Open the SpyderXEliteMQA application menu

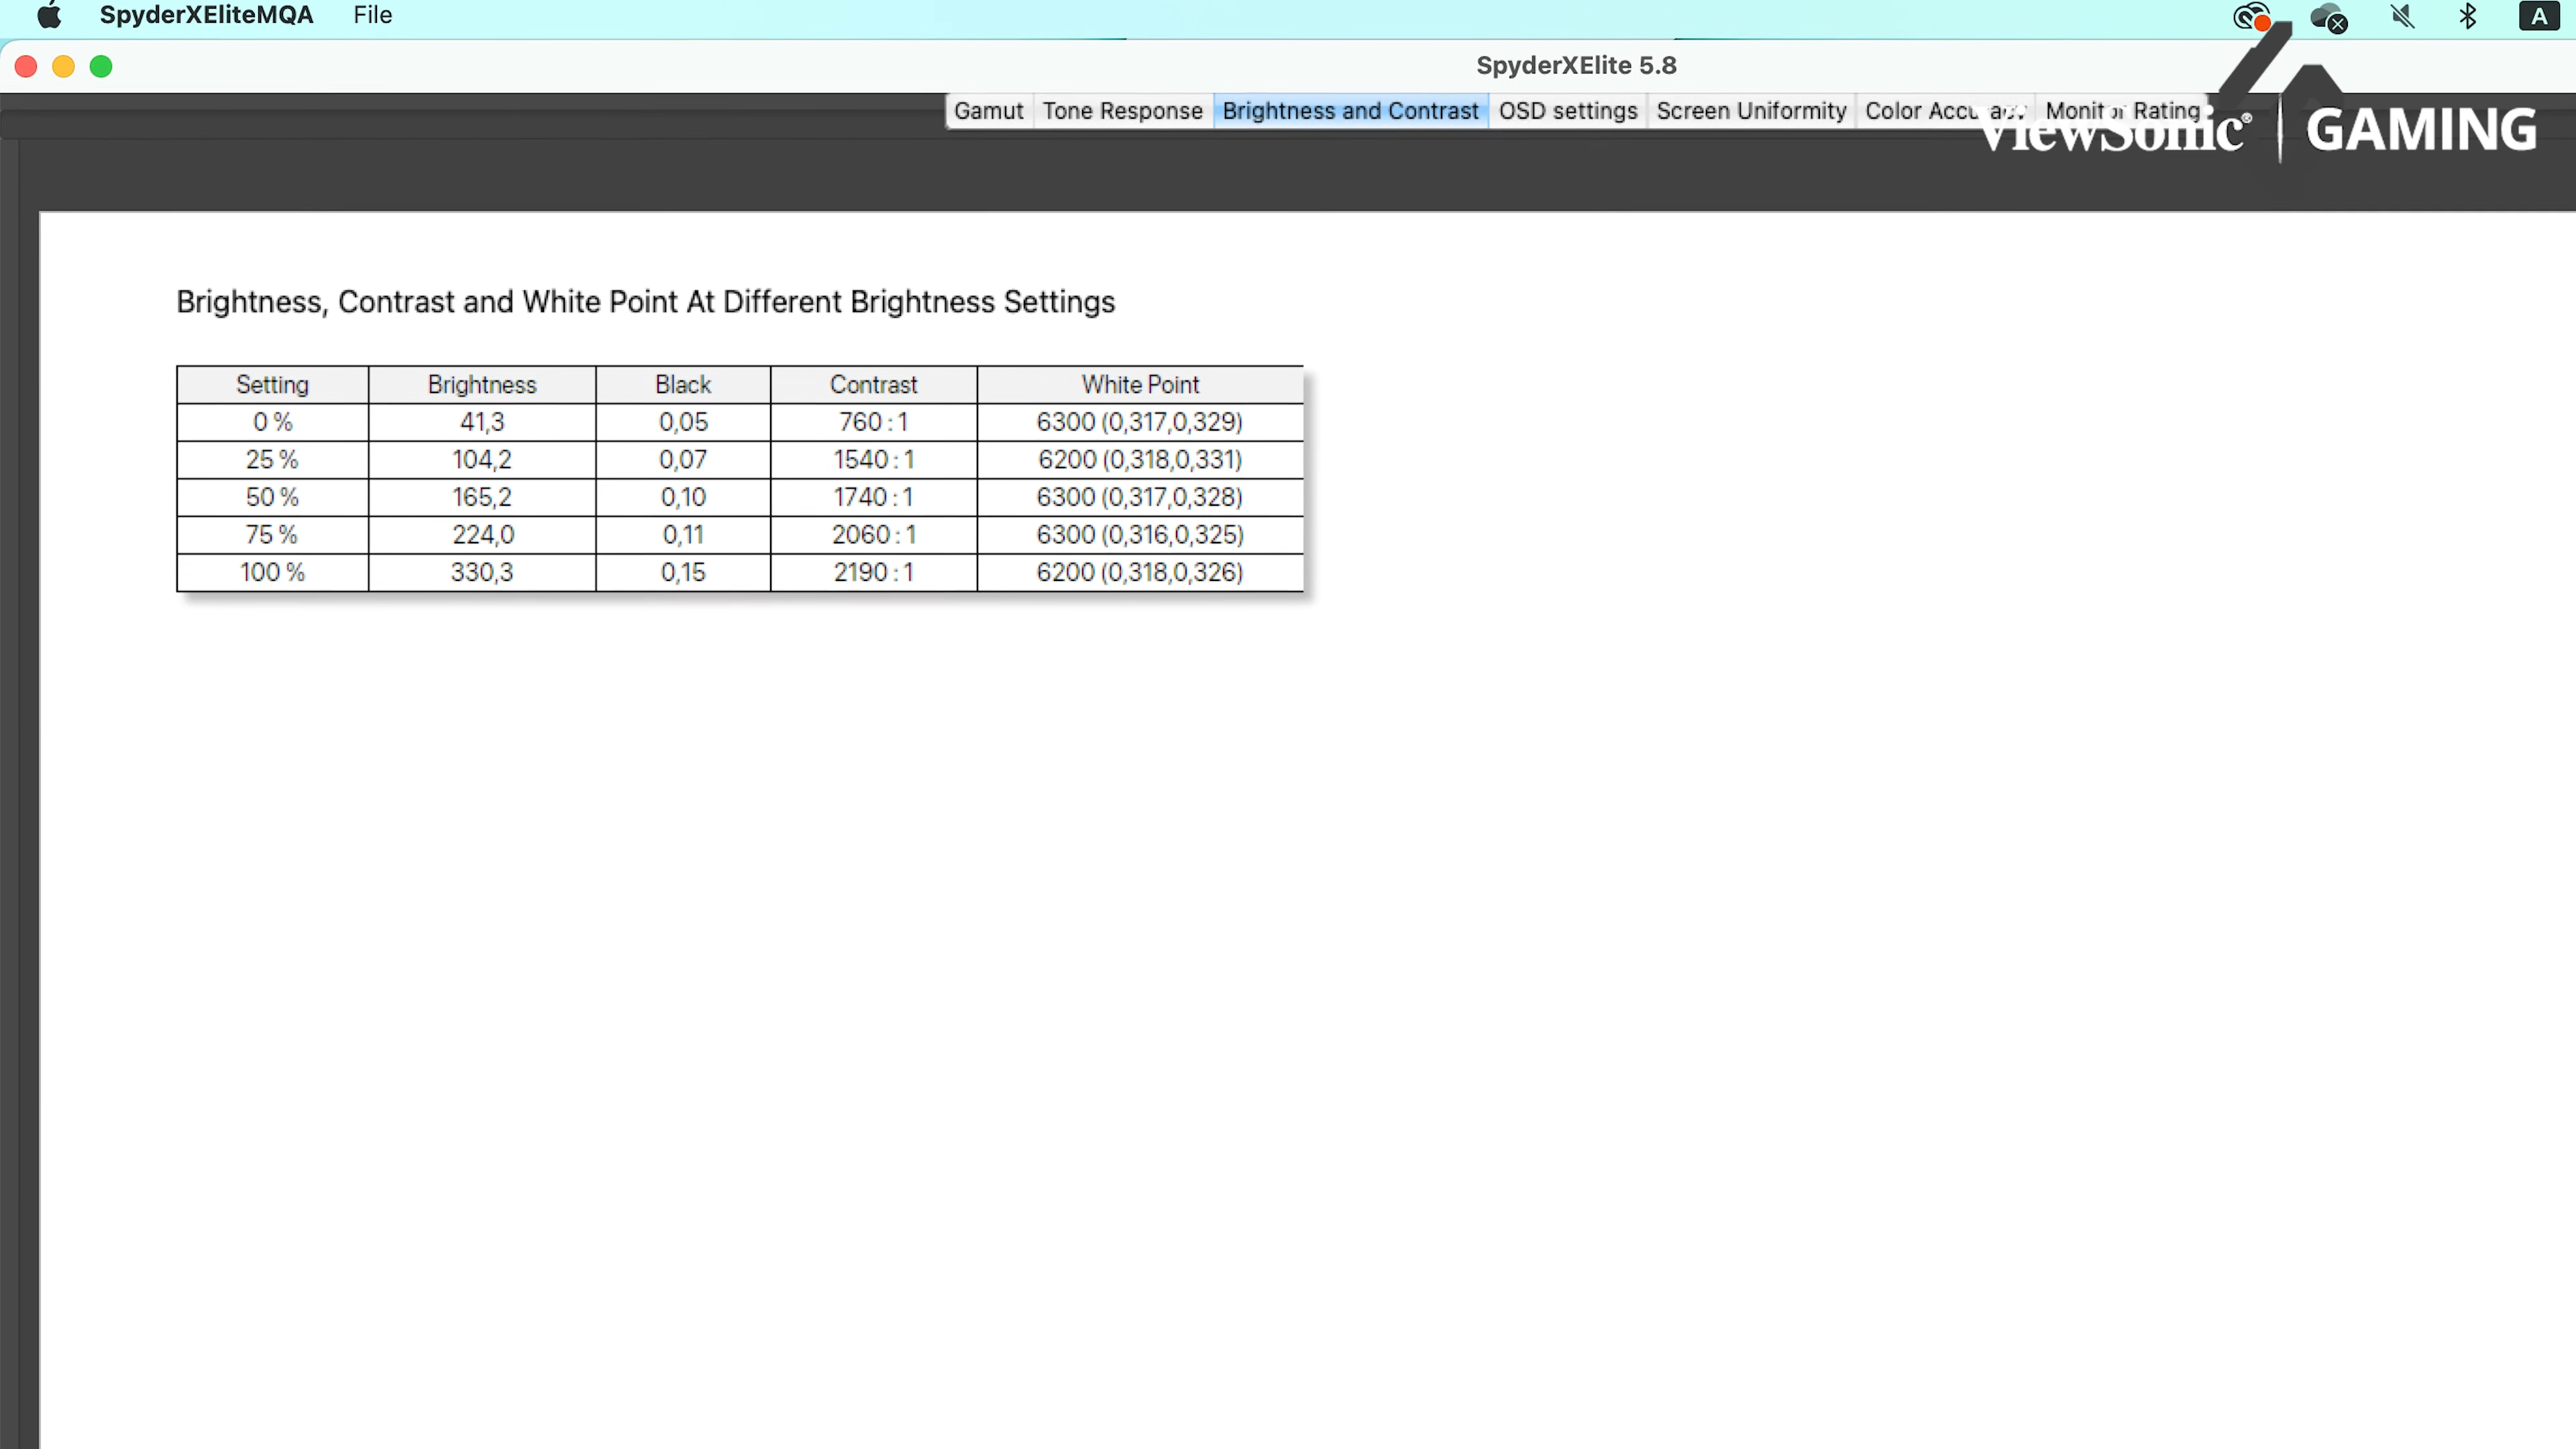[x=206, y=15]
